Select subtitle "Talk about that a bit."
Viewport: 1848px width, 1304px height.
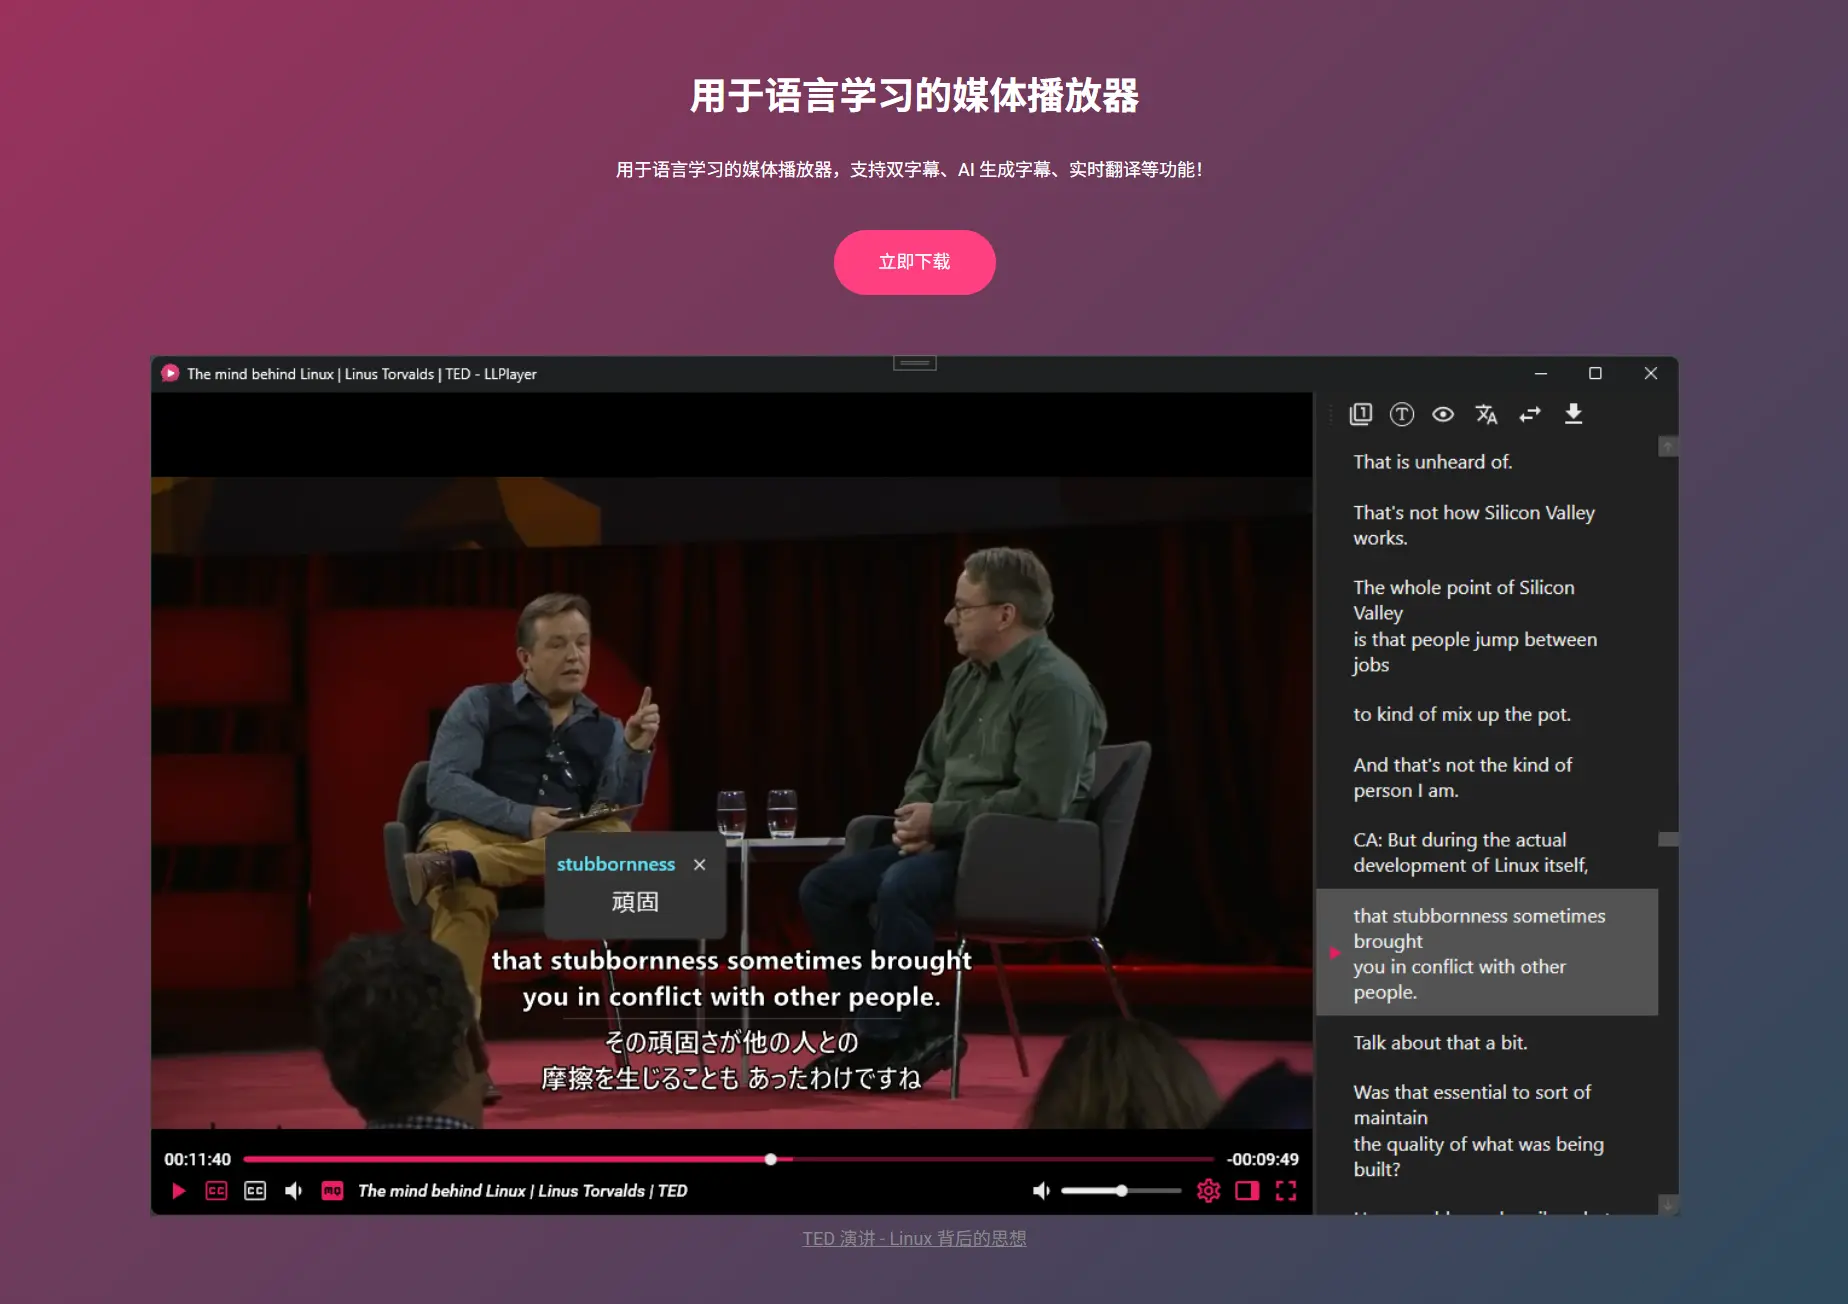click(1440, 1042)
